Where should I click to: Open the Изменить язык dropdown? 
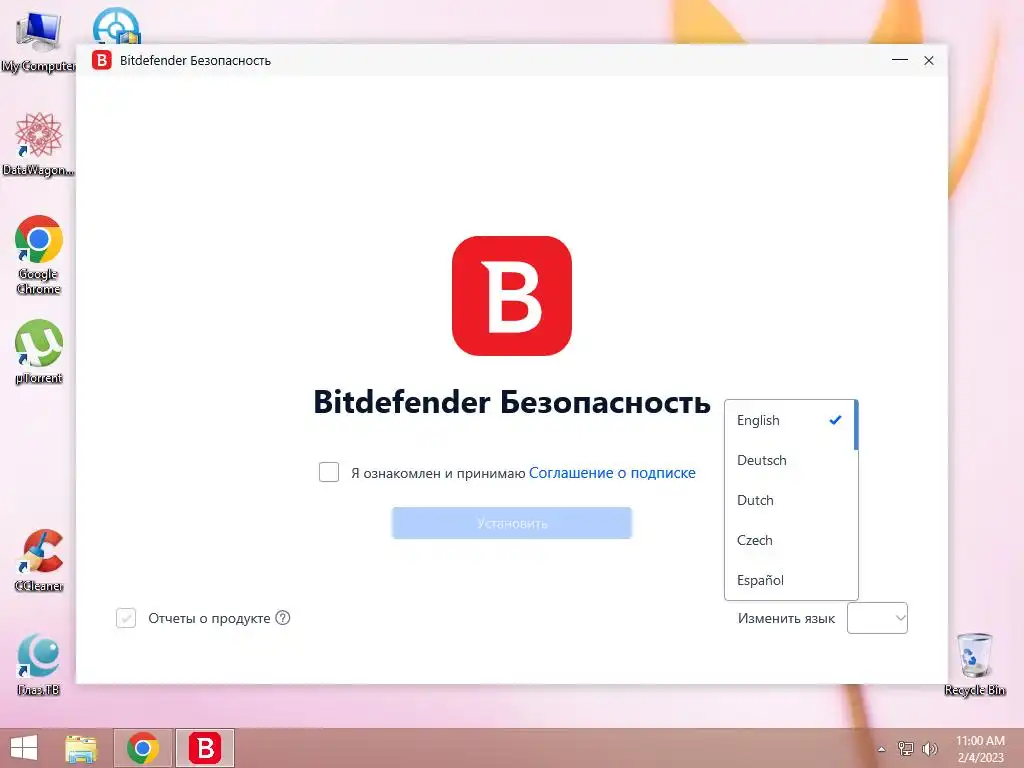[877, 618]
